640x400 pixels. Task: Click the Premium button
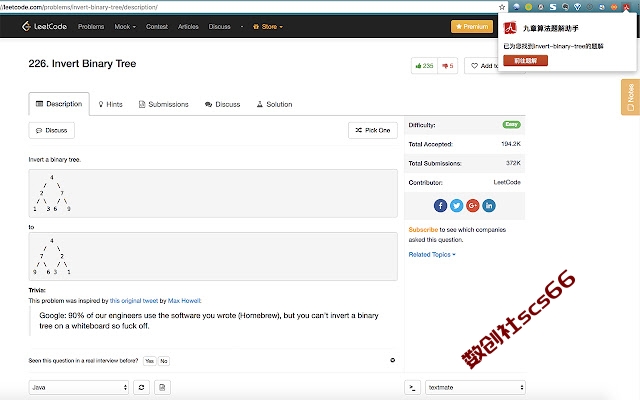(472, 27)
